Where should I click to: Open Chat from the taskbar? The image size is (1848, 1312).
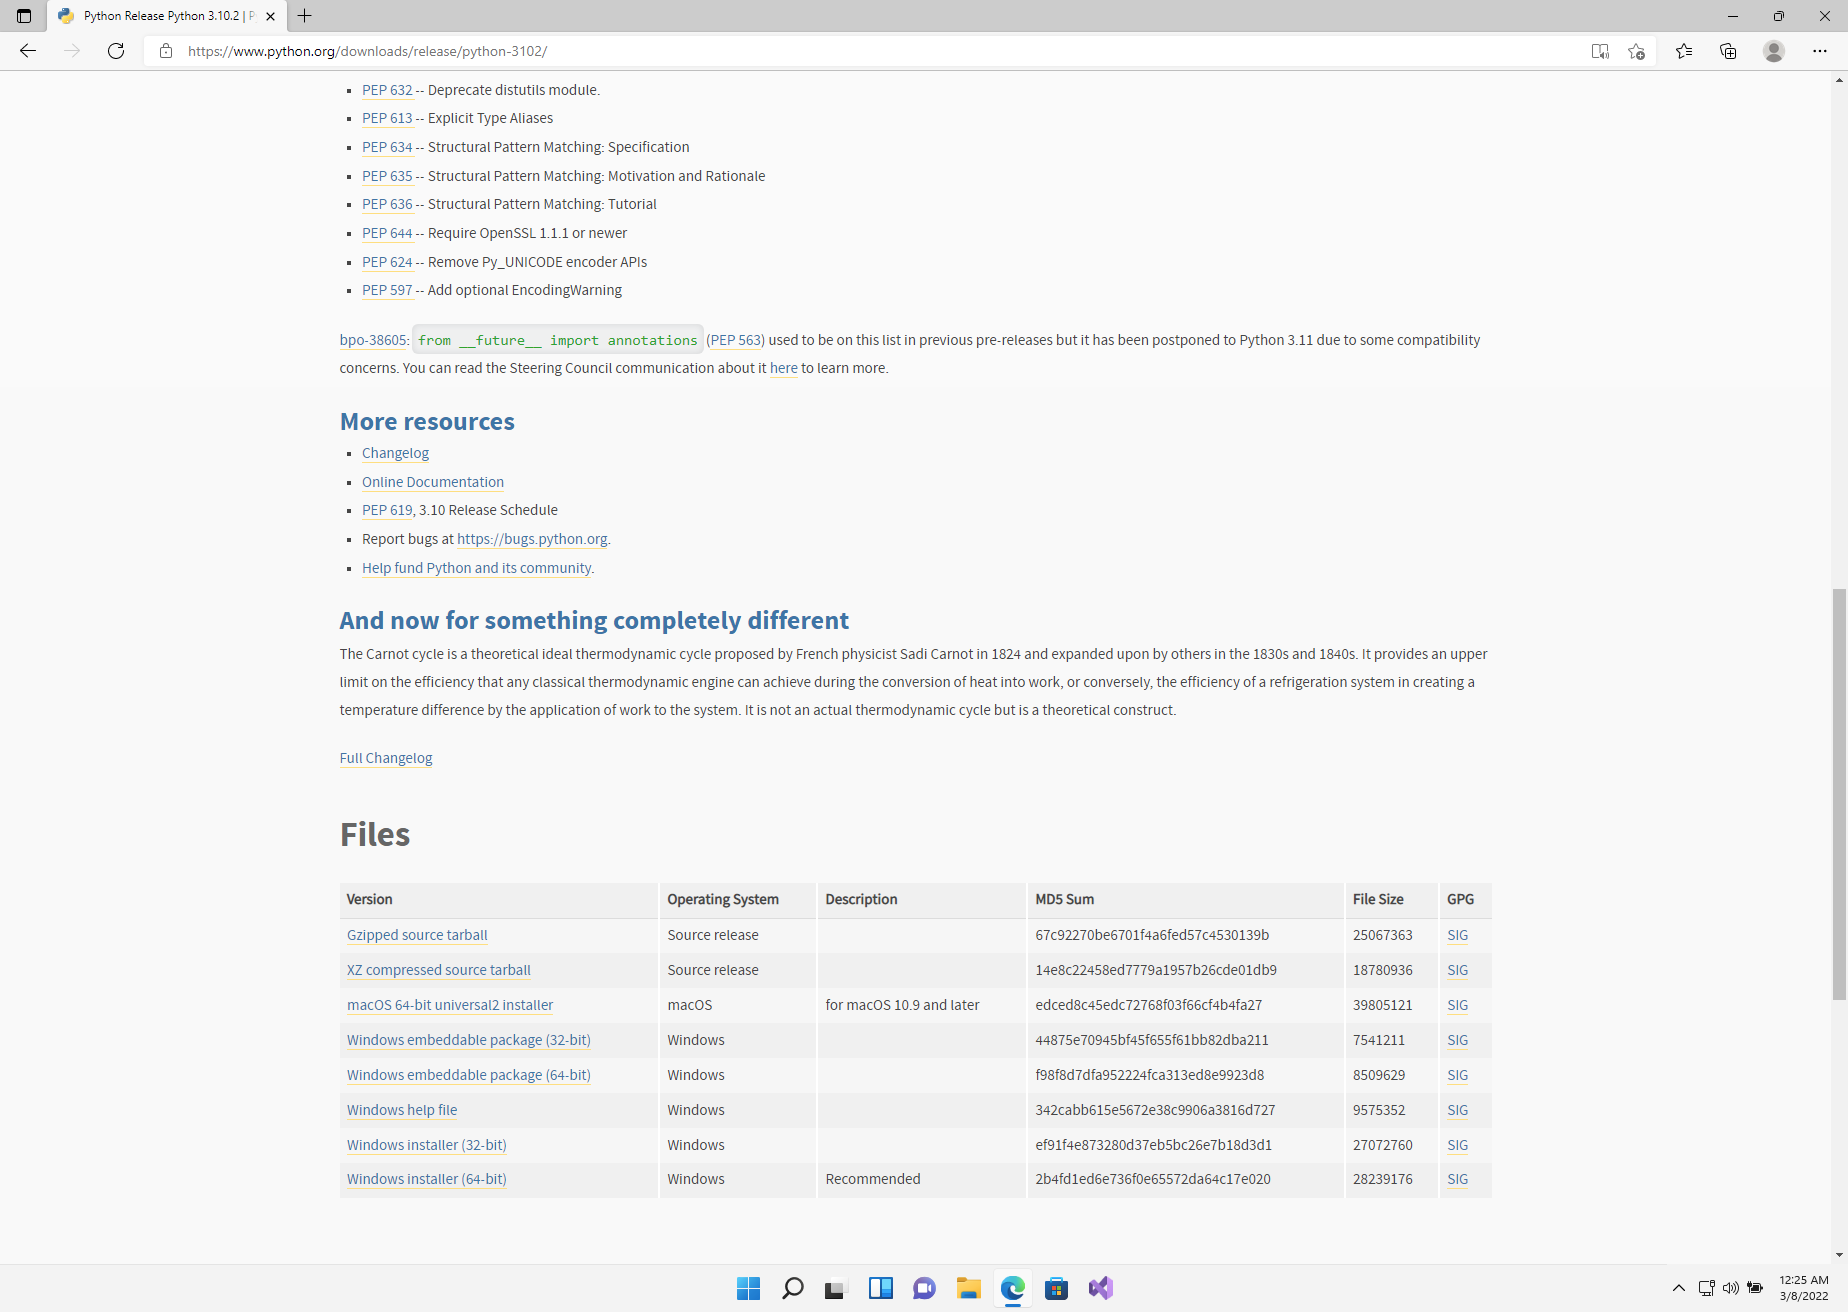(x=924, y=1288)
